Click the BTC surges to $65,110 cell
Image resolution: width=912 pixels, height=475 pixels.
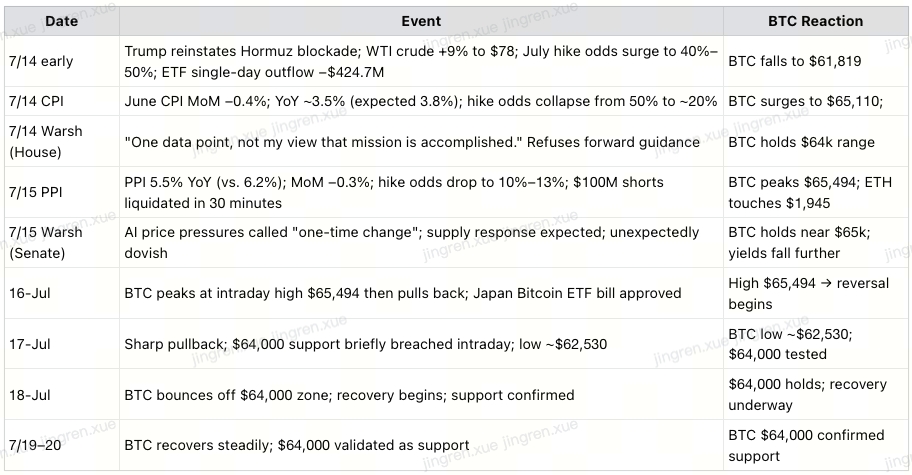click(x=815, y=101)
